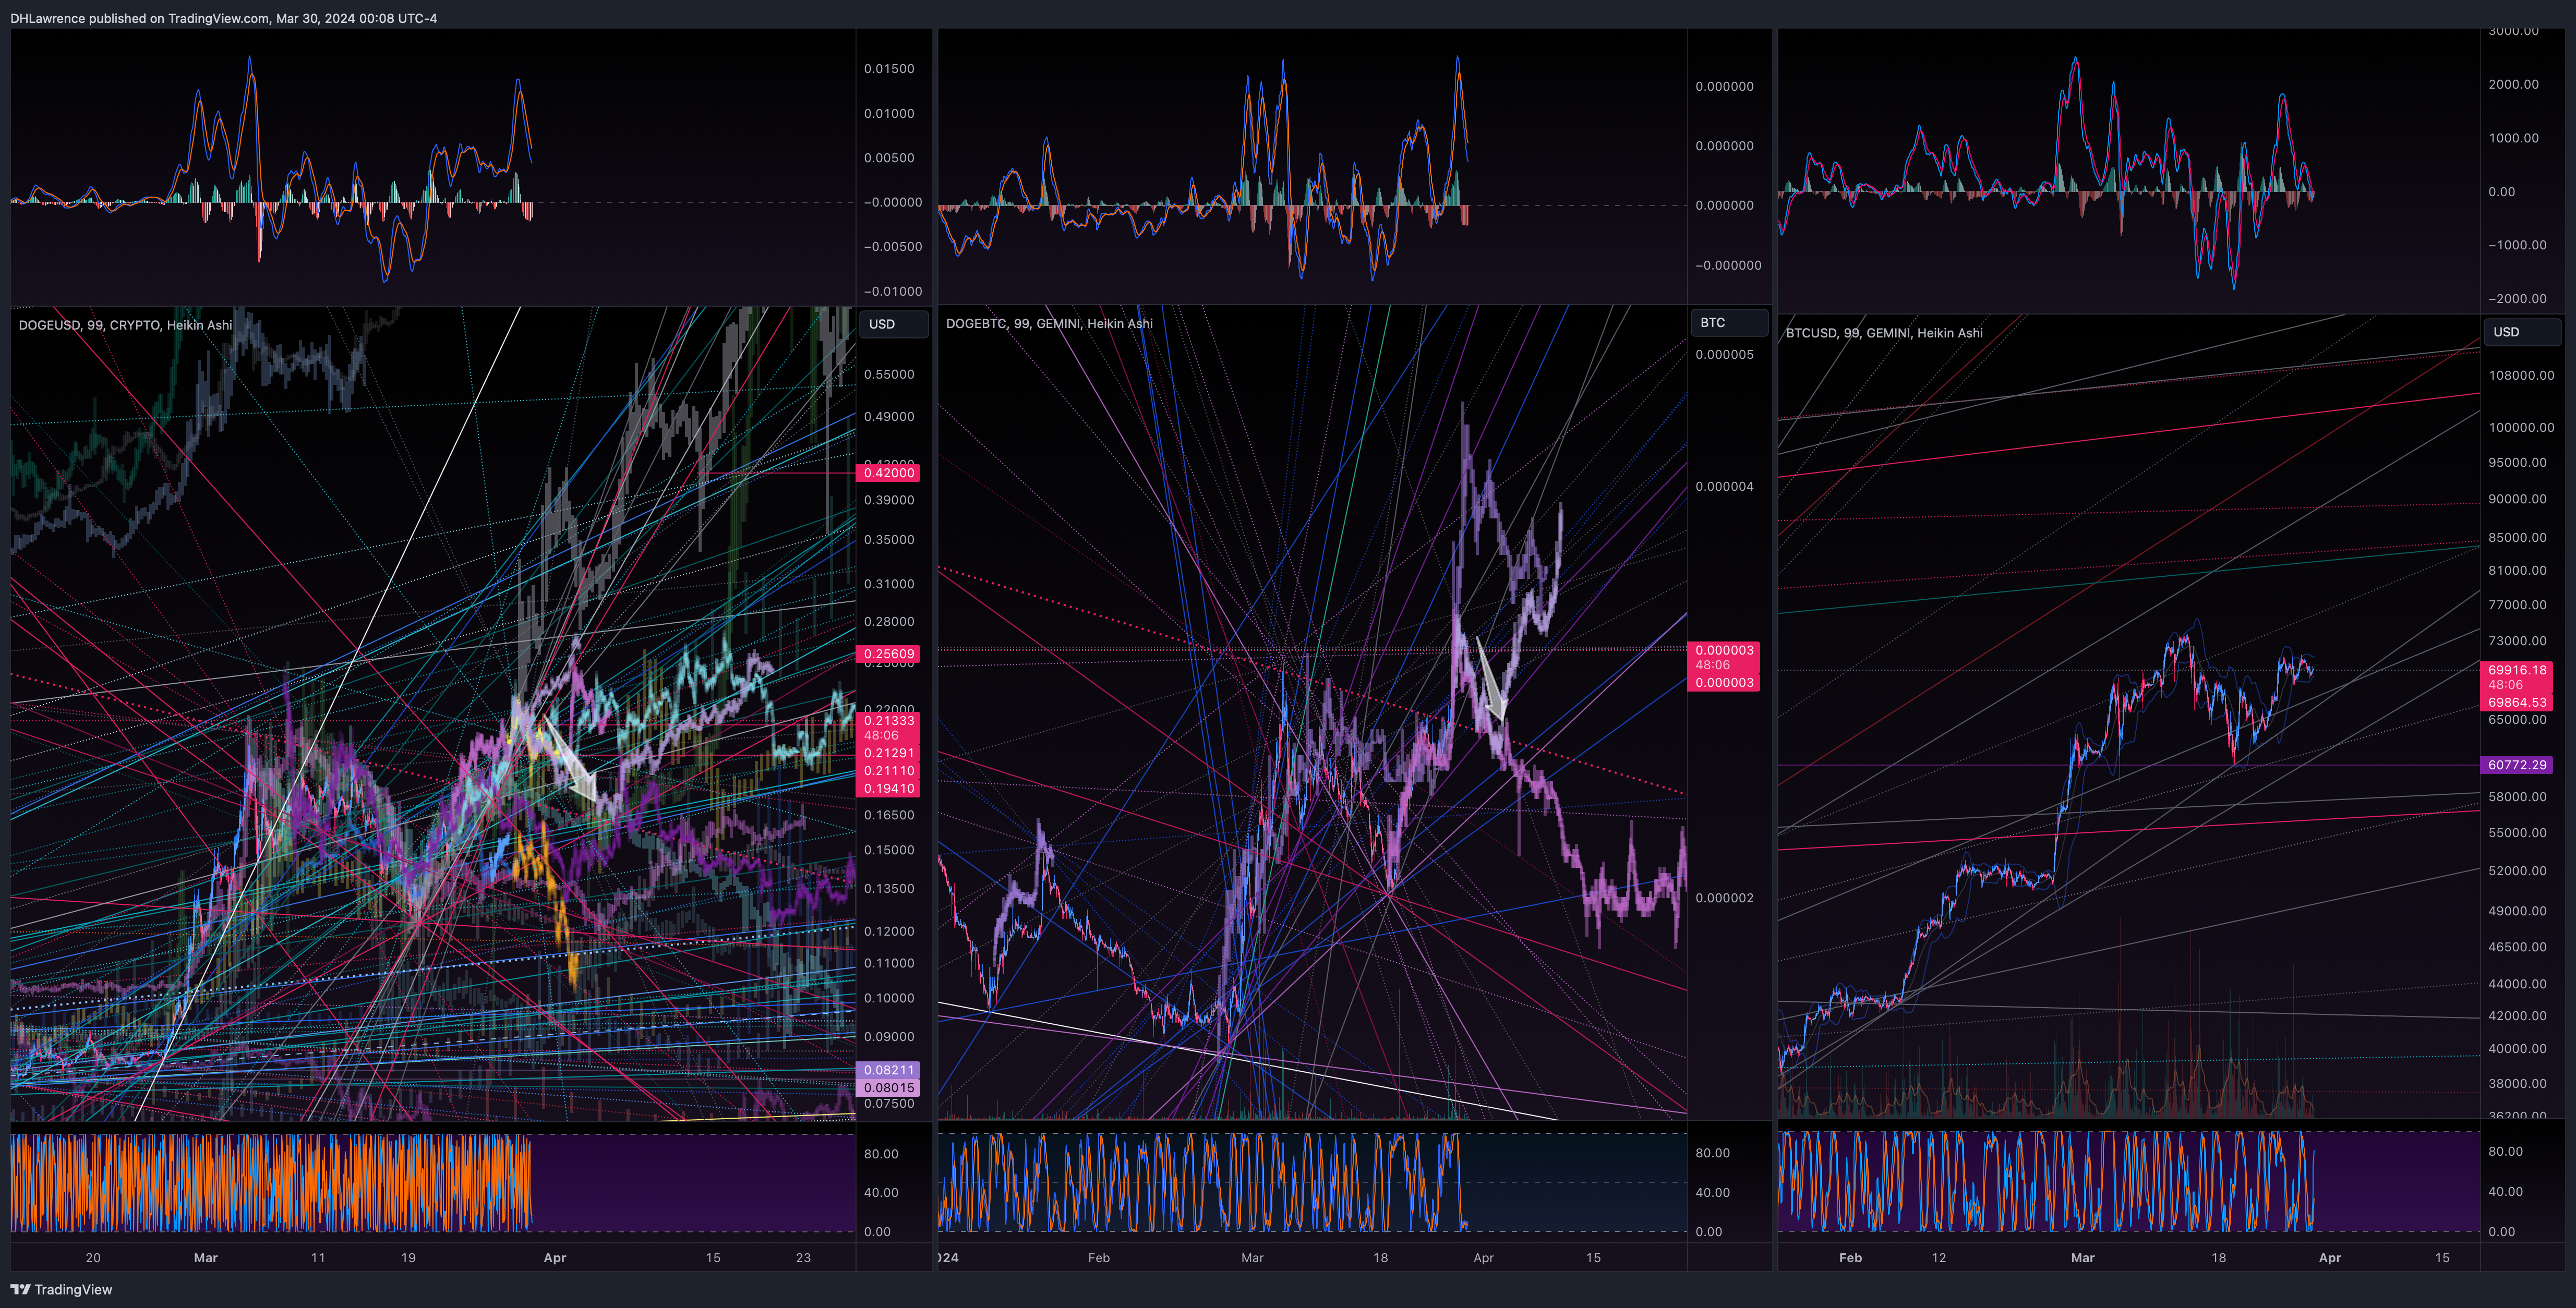
Task: Click the Mar date label under the BTCUSD chart
Action: (2082, 1258)
